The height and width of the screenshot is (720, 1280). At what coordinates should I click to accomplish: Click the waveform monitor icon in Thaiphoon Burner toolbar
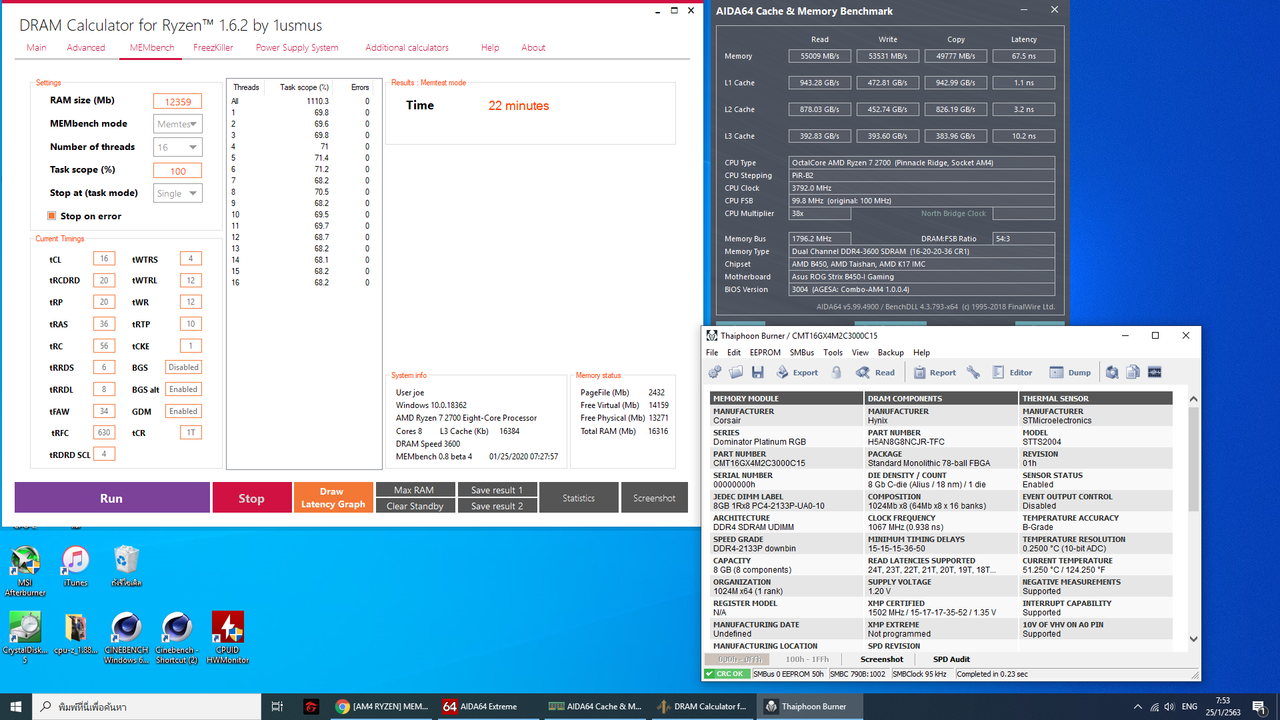[1154, 372]
